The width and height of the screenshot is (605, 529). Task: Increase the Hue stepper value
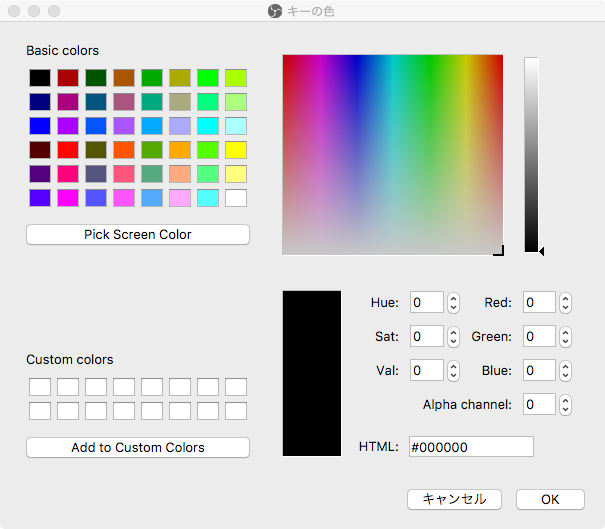(453, 298)
